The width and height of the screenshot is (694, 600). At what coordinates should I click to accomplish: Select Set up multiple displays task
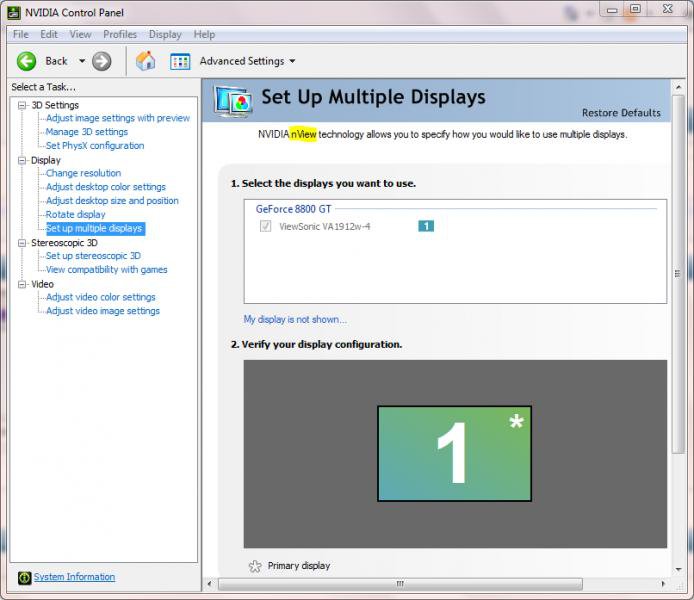[x=95, y=228]
